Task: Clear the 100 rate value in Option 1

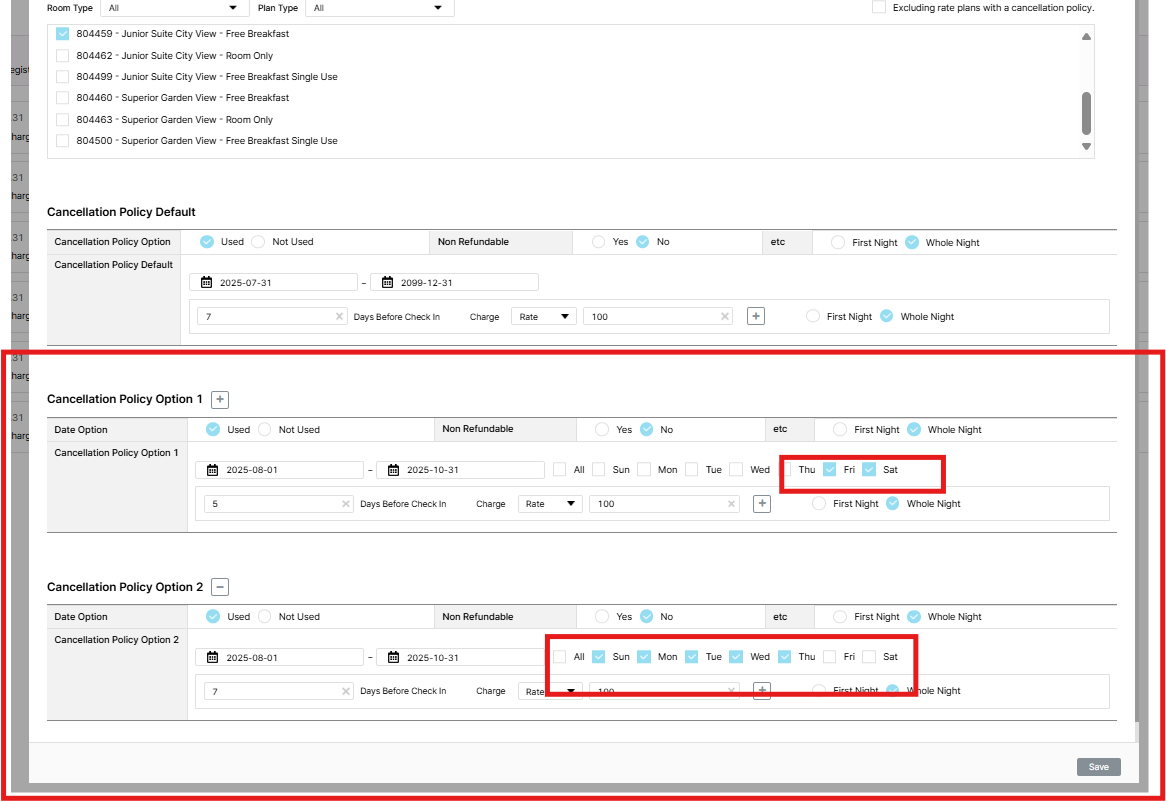Action: point(732,504)
